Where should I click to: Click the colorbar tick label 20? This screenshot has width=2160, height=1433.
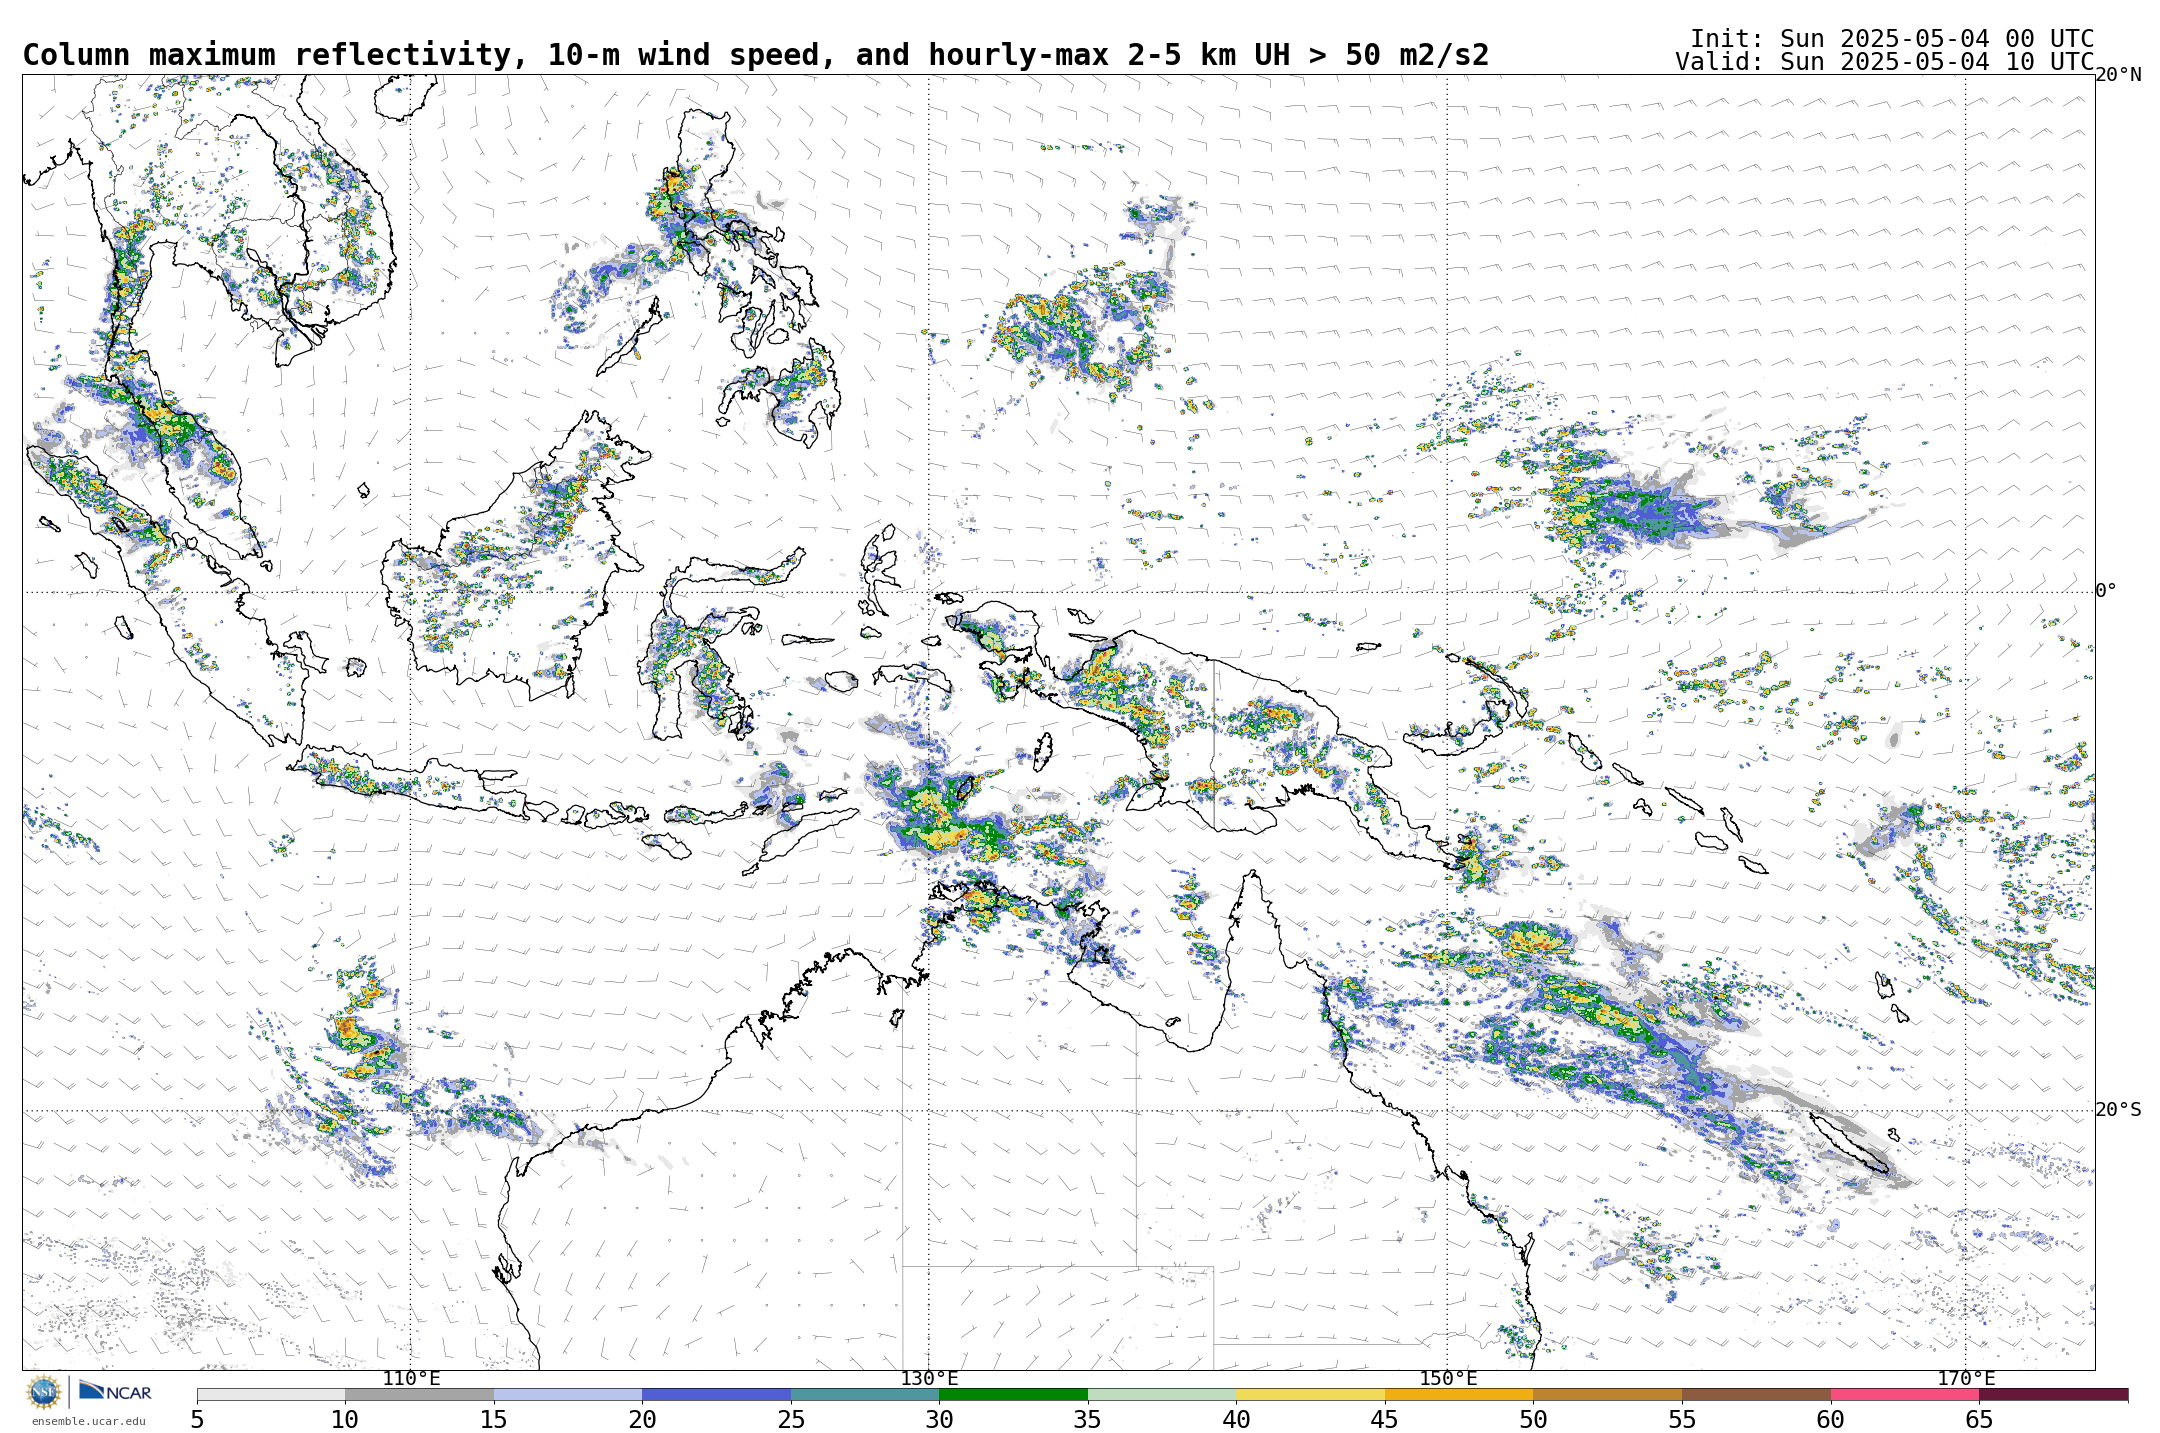point(642,1419)
